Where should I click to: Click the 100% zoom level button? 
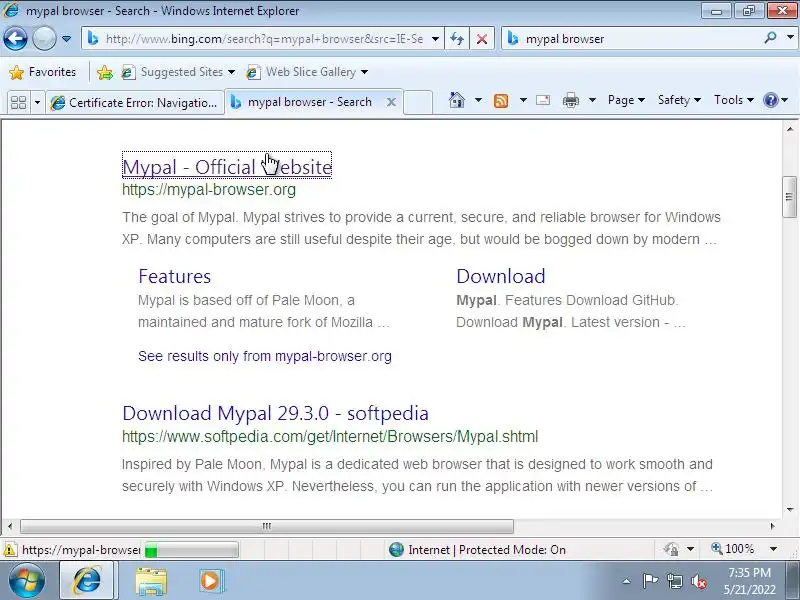click(733, 549)
